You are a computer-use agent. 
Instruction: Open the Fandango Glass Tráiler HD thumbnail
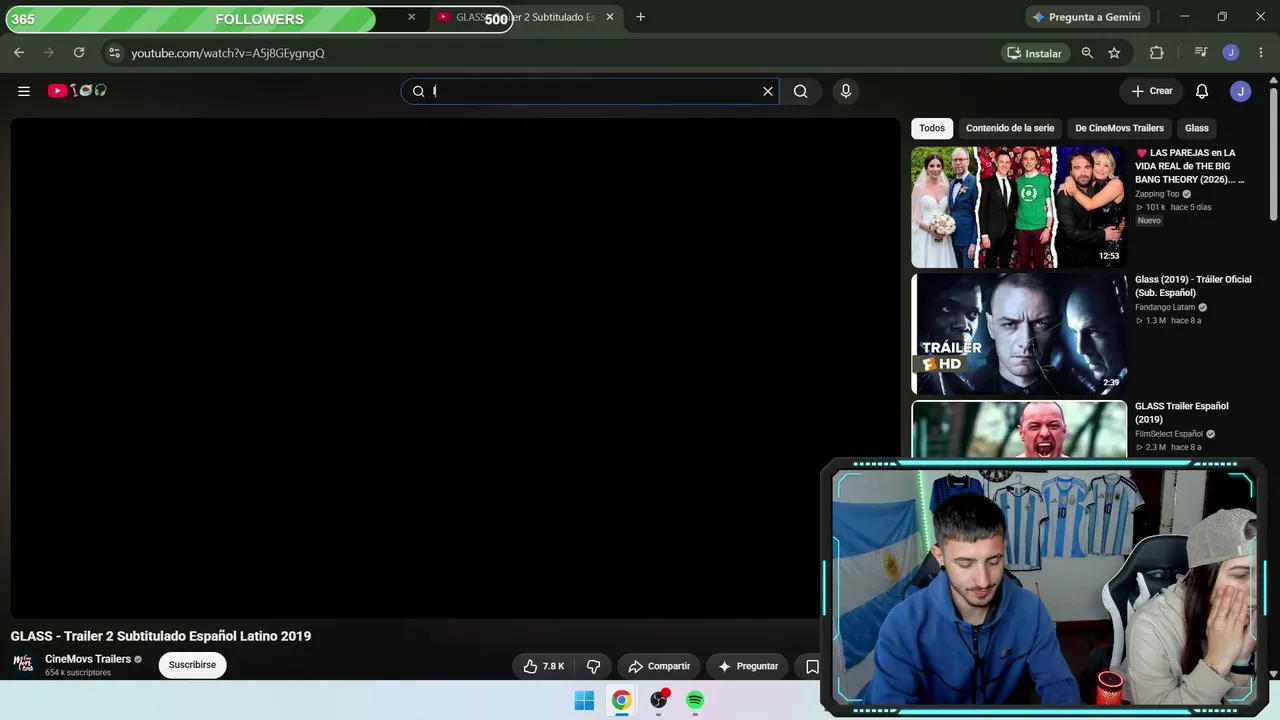click(1019, 334)
